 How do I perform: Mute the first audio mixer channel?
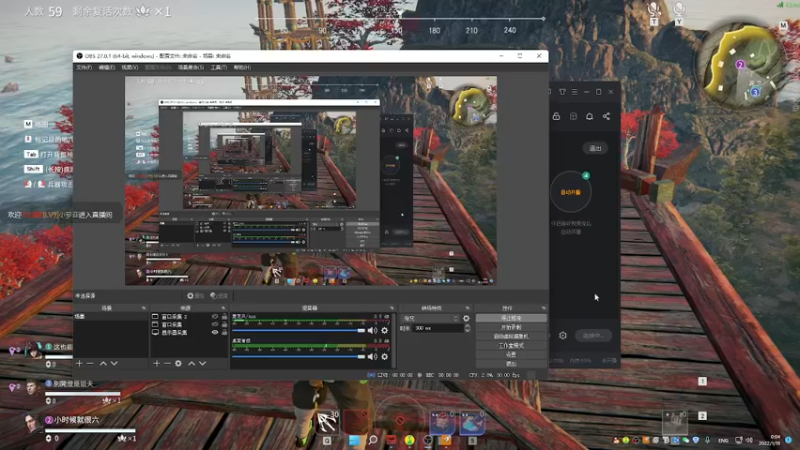click(x=372, y=331)
